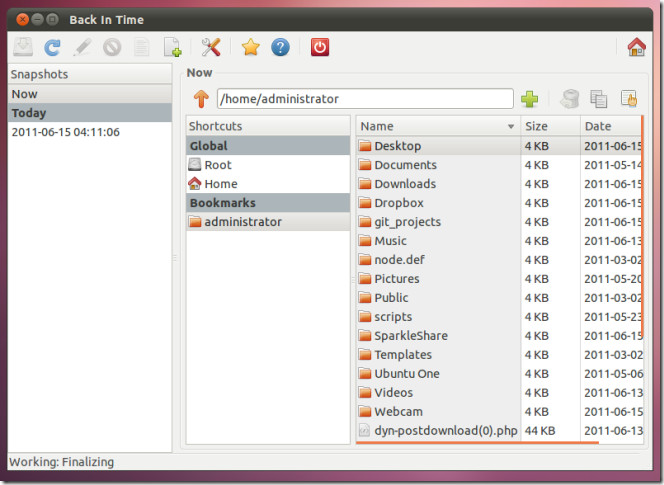This screenshot has width=664, height=485.
Task: Select the Root shortcut
Action: (x=268, y=165)
